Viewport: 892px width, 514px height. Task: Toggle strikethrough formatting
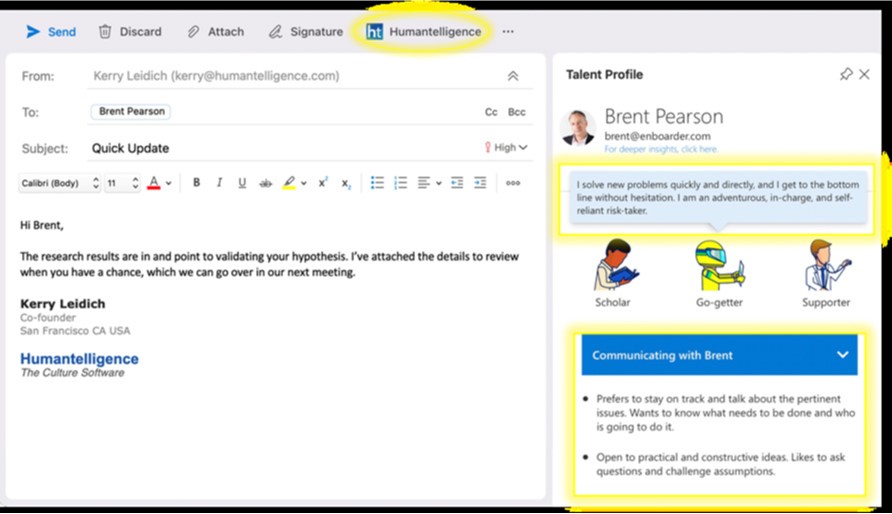tap(265, 183)
